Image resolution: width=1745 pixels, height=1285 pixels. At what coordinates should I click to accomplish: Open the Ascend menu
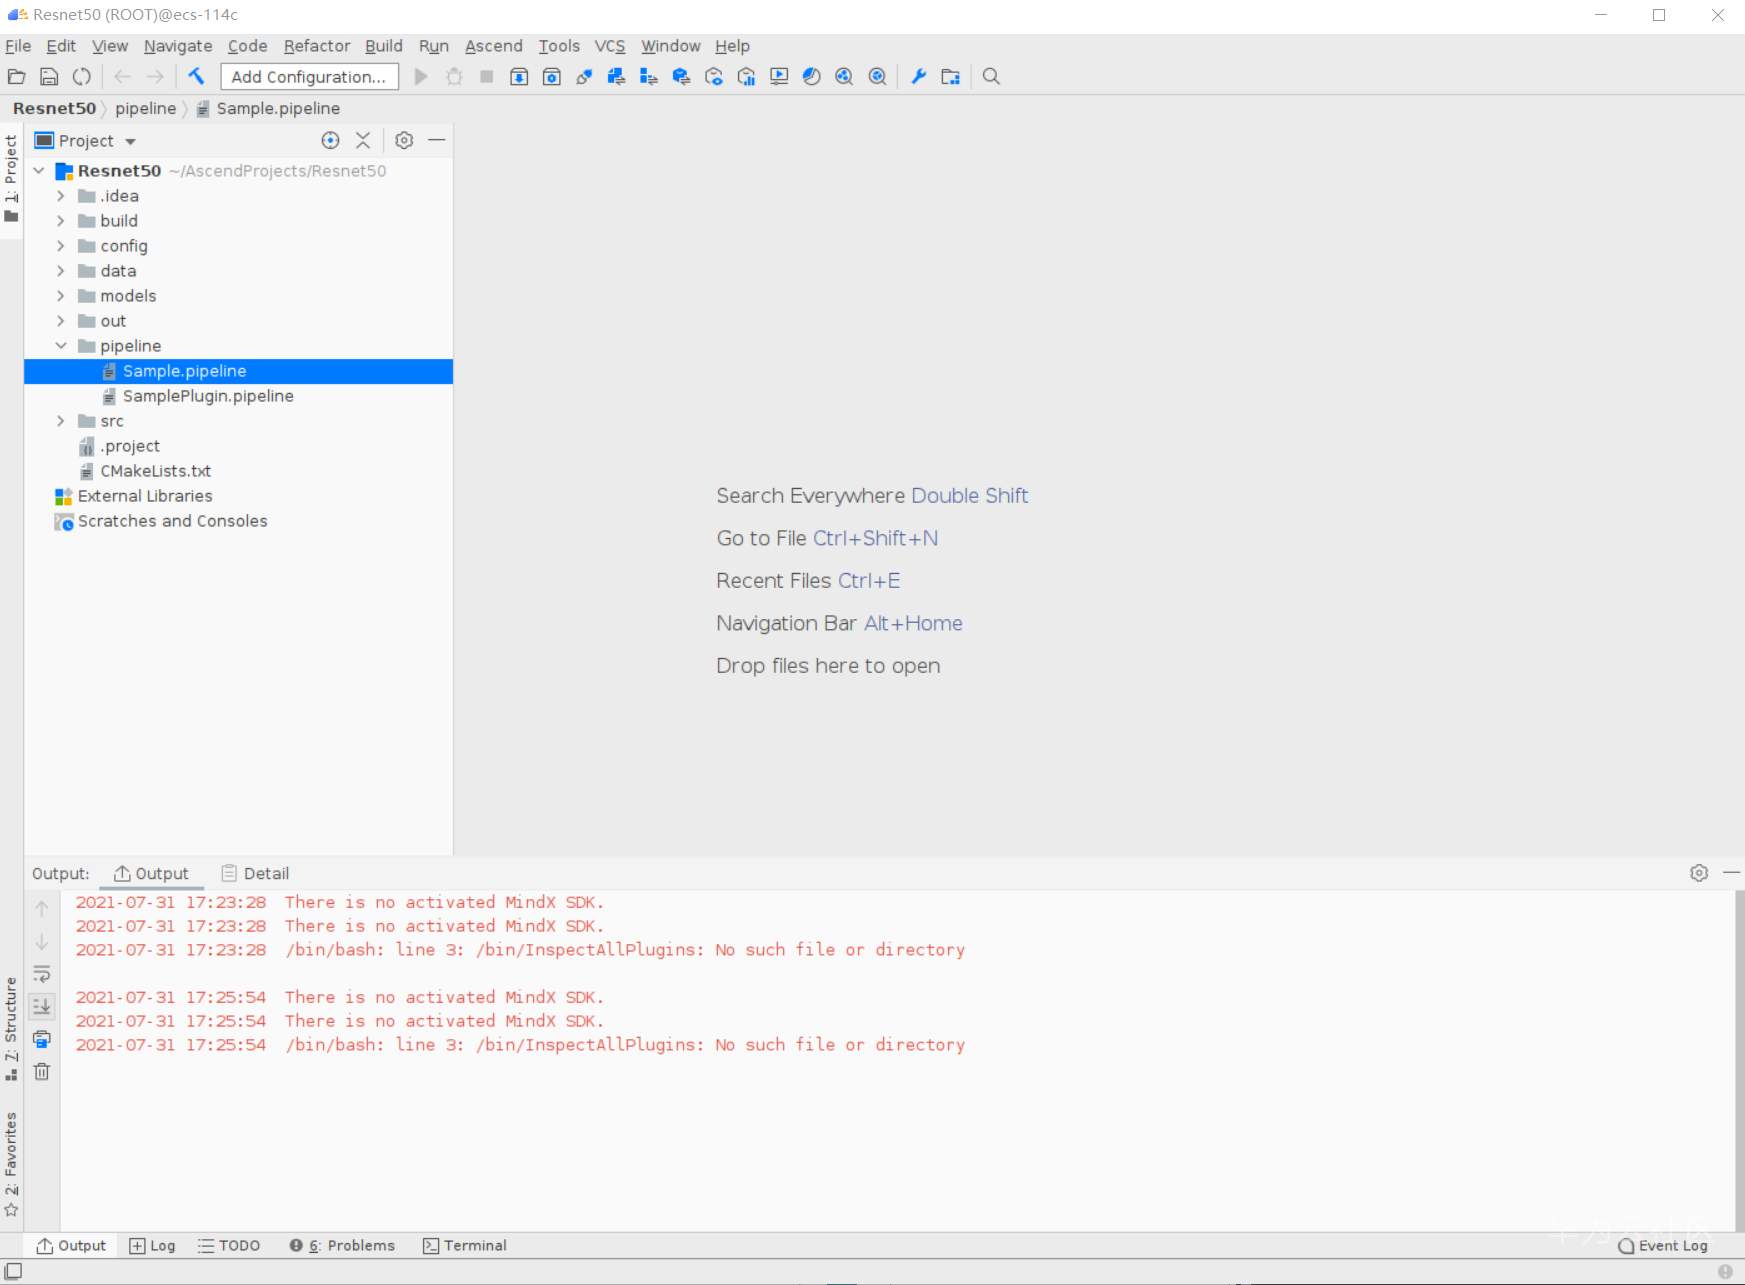point(493,46)
